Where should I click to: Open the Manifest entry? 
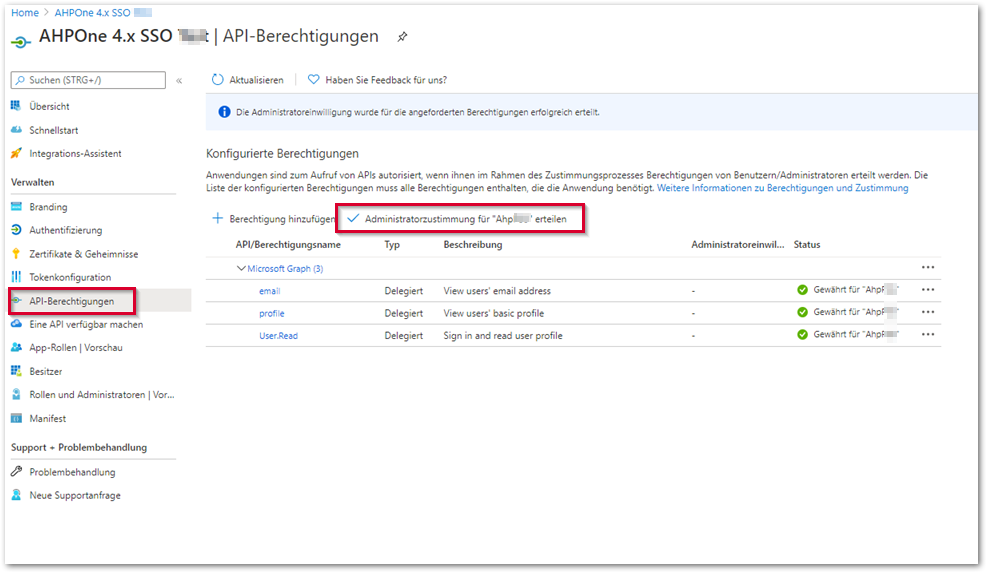[x=48, y=419]
